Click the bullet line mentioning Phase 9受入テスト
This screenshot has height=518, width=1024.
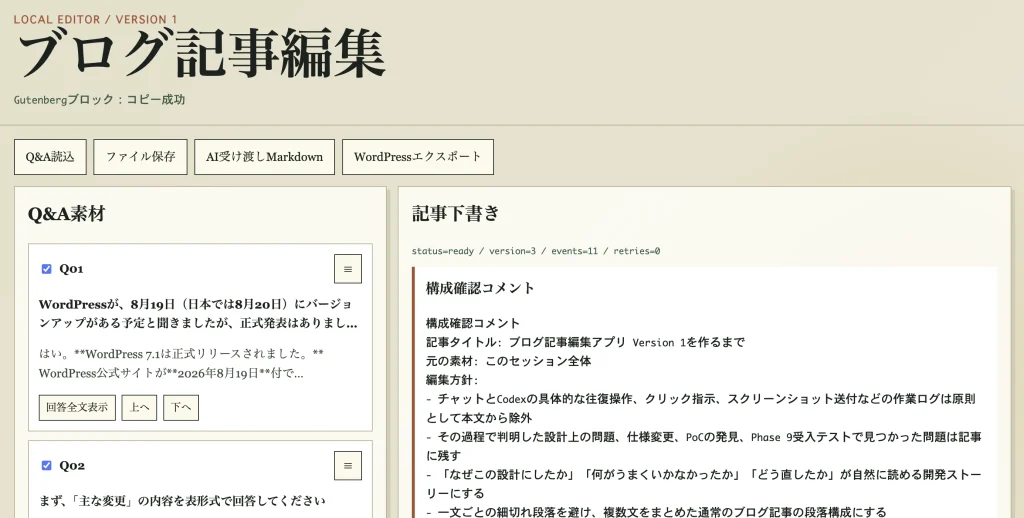pos(703,446)
